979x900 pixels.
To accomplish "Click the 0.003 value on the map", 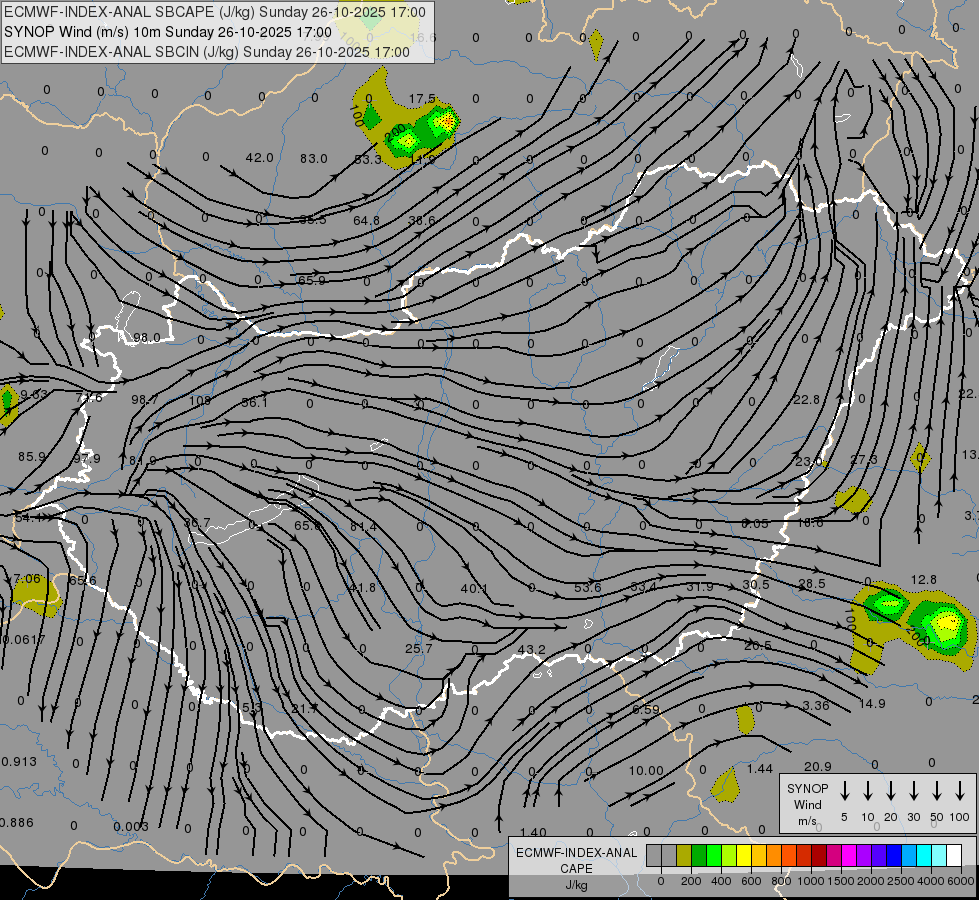I will 131,826.
